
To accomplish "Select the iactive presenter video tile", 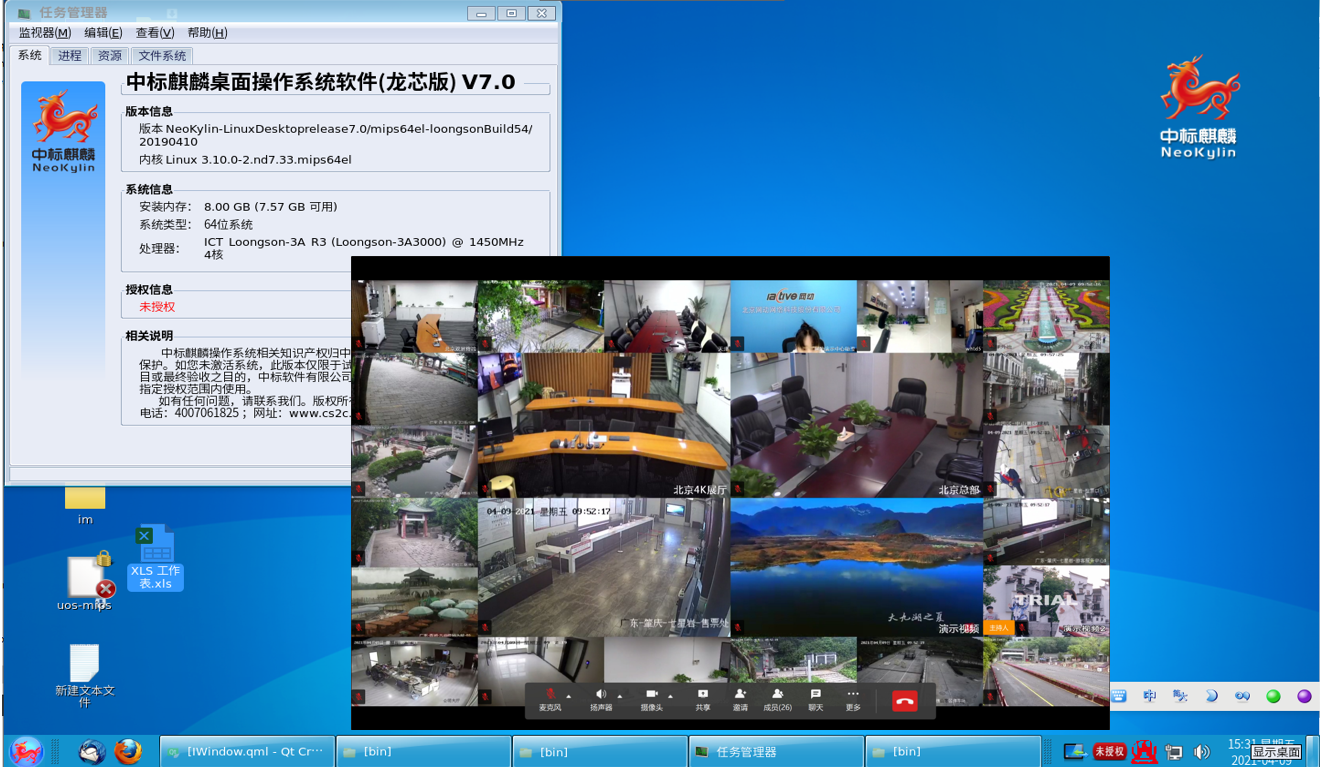I will (x=794, y=316).
